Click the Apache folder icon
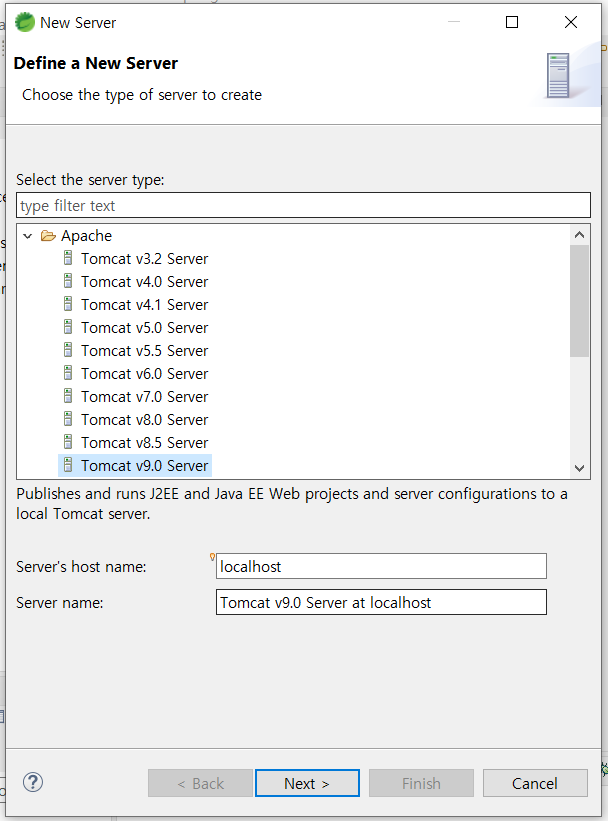The image size is (608, 821). point(48,236)
